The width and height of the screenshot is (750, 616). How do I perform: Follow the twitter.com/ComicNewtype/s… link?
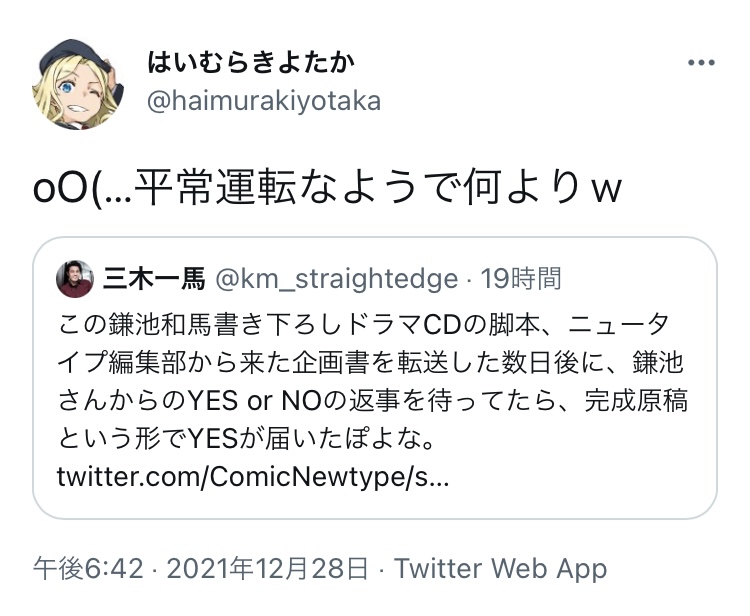tap(253, 477)
